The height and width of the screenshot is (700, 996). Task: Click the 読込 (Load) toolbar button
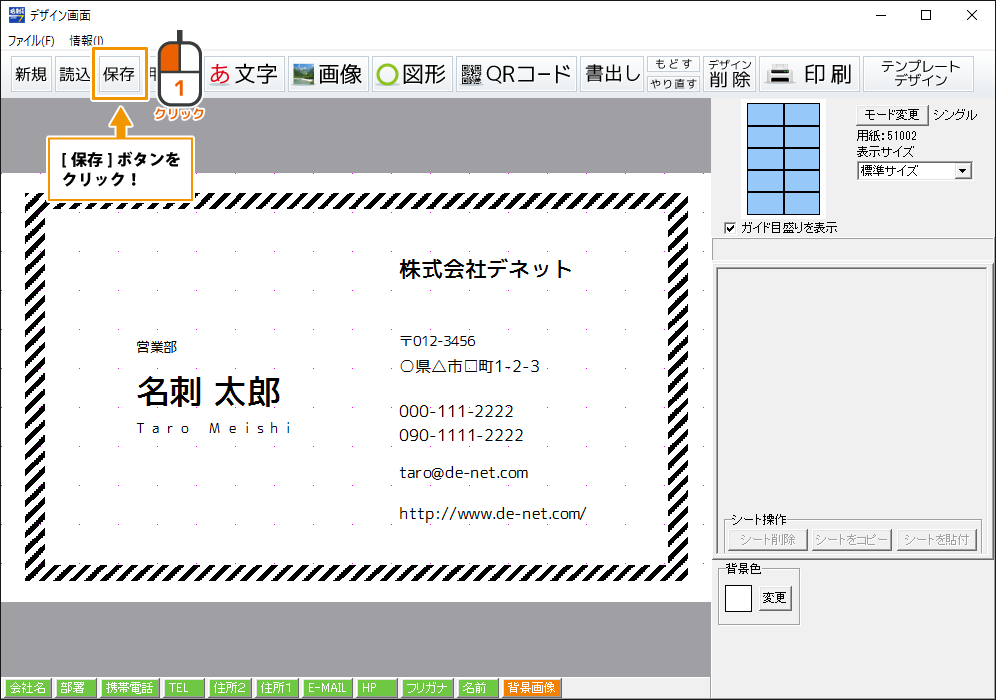(x=74, y=74)
